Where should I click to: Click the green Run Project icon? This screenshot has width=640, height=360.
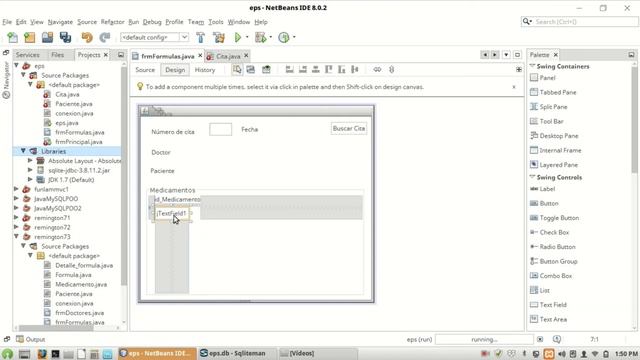238,38
